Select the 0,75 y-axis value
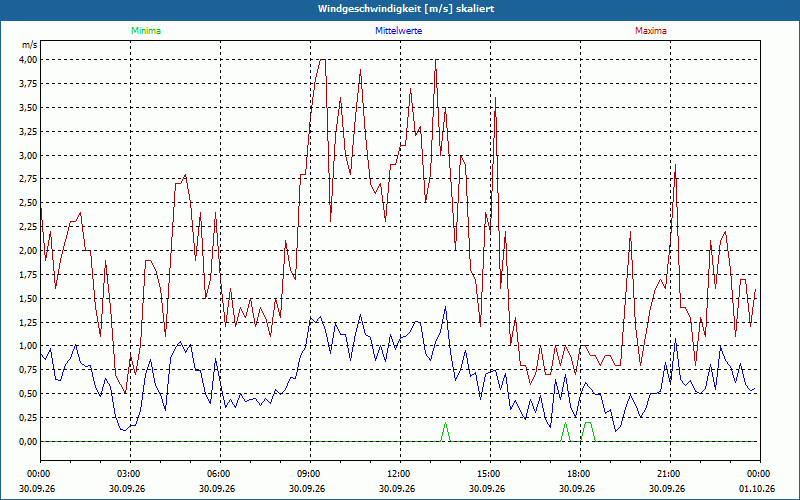 click(28, 370)
